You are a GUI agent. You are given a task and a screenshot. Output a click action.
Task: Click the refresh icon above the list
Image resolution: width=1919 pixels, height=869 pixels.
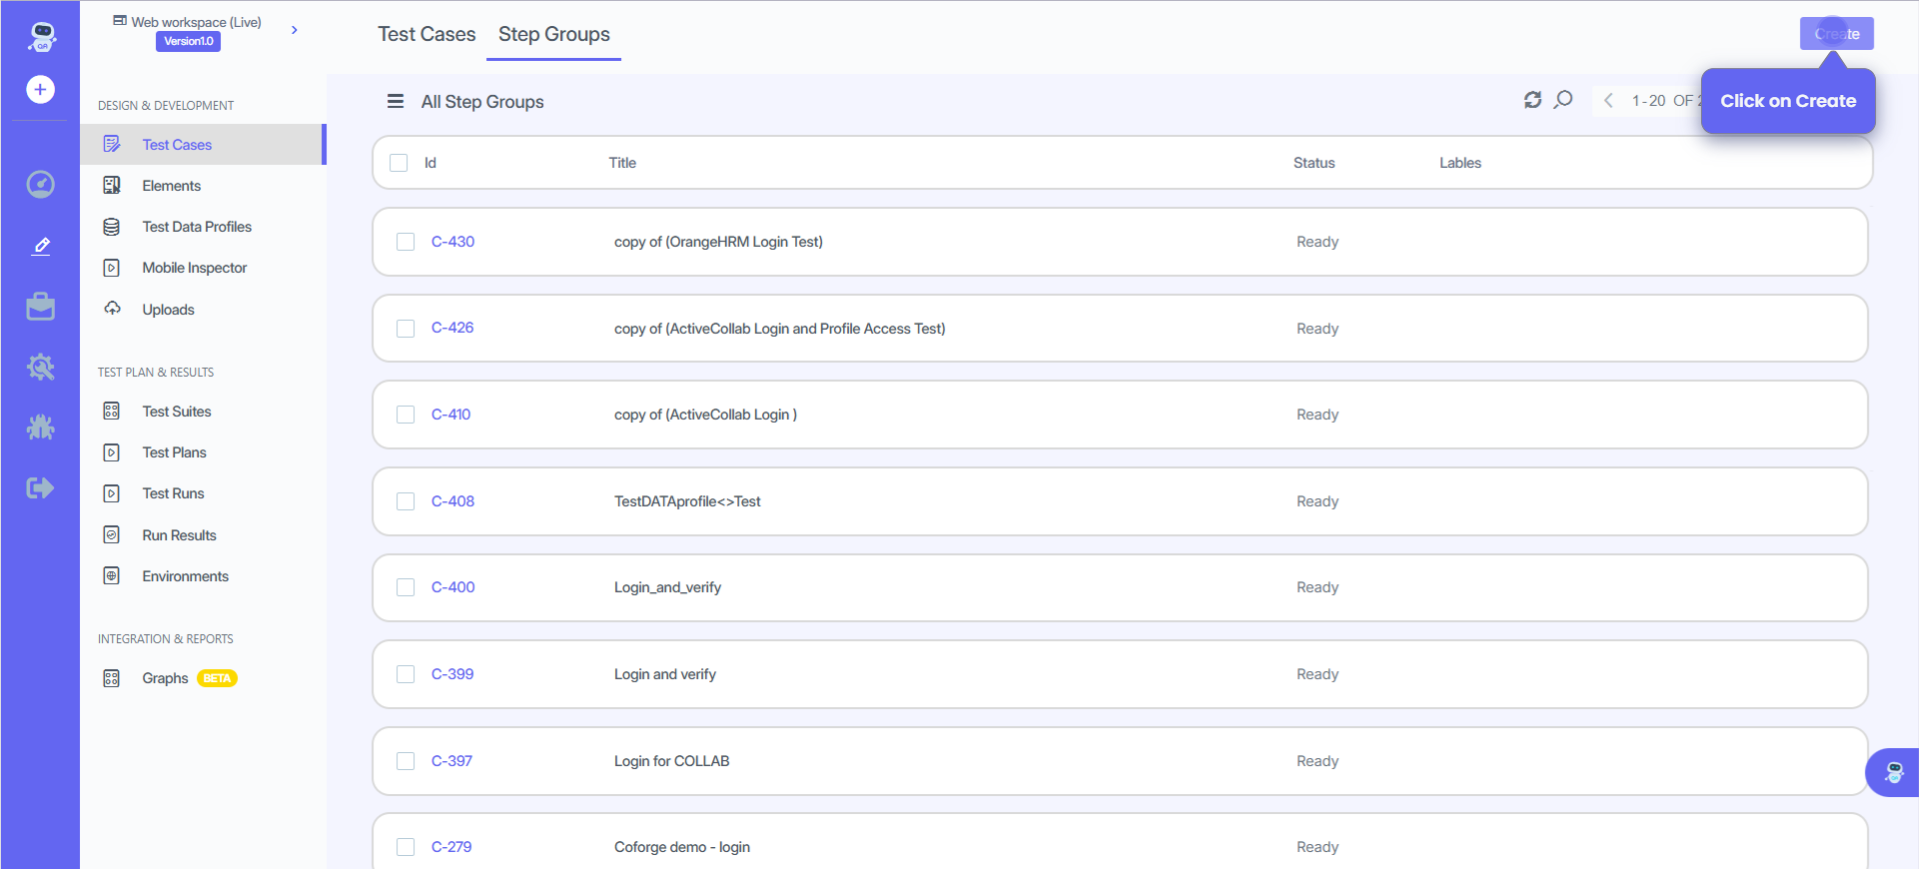click(x=1532, y=100)
